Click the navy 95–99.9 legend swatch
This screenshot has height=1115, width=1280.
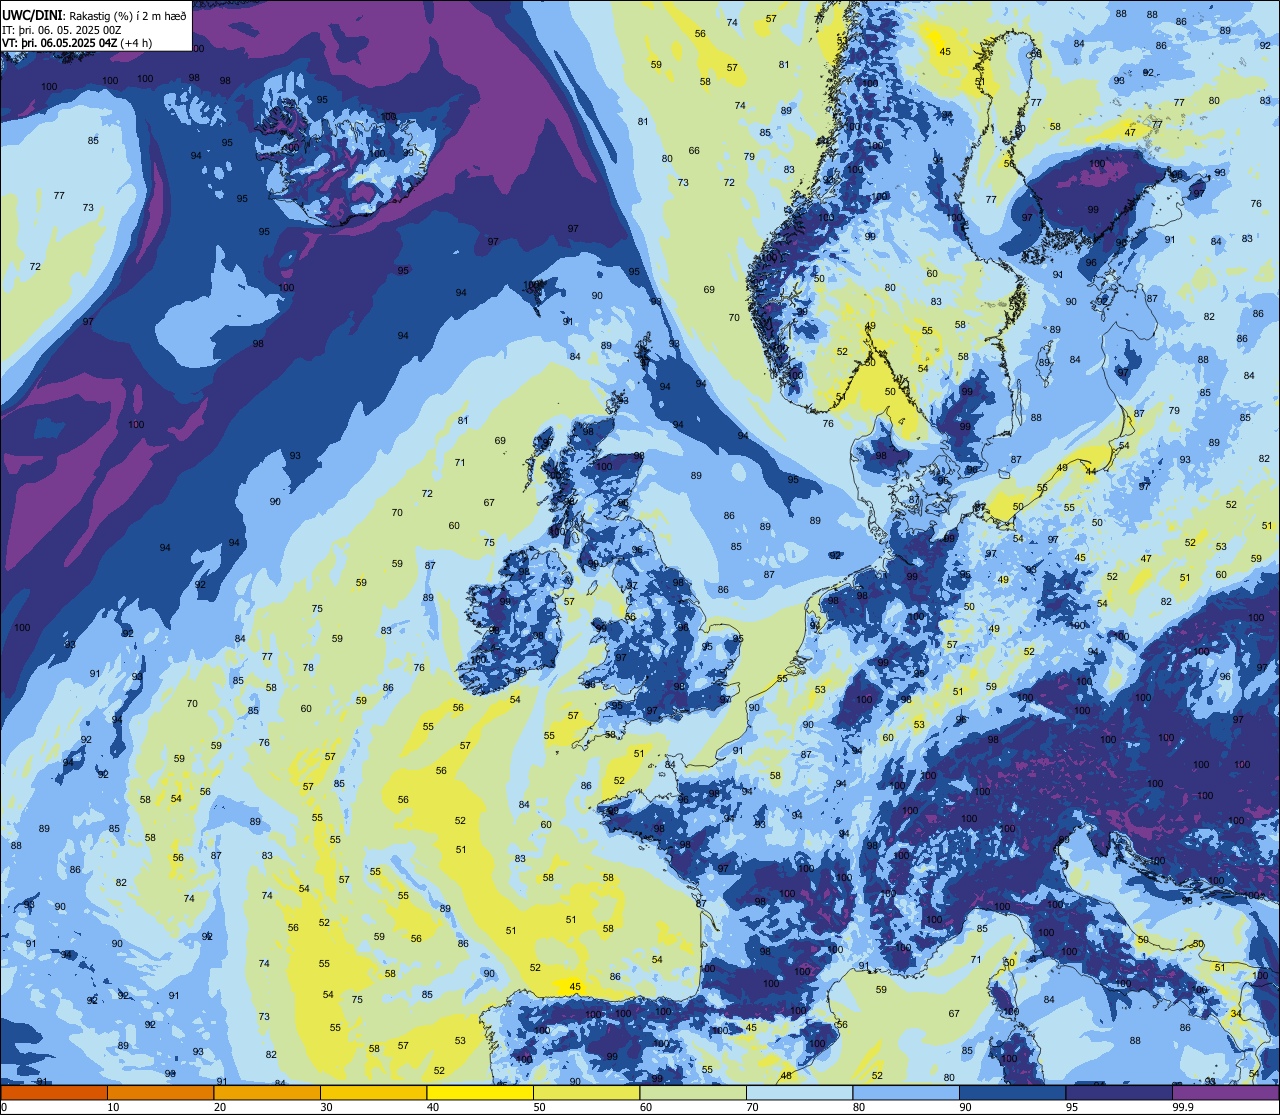tap(1119, 1093)
